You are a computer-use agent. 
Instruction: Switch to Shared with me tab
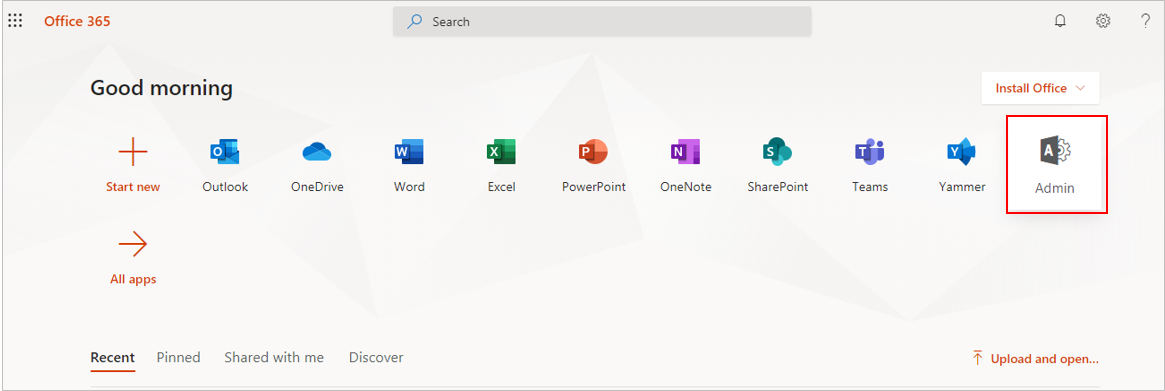(274, 358)
